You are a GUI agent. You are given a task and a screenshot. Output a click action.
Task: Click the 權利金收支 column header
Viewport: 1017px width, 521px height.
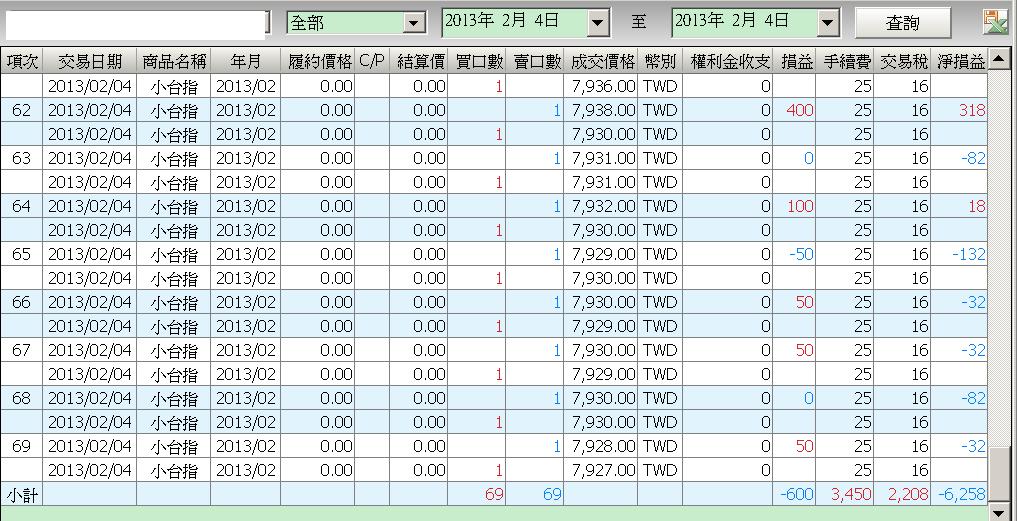coord(728,61)
